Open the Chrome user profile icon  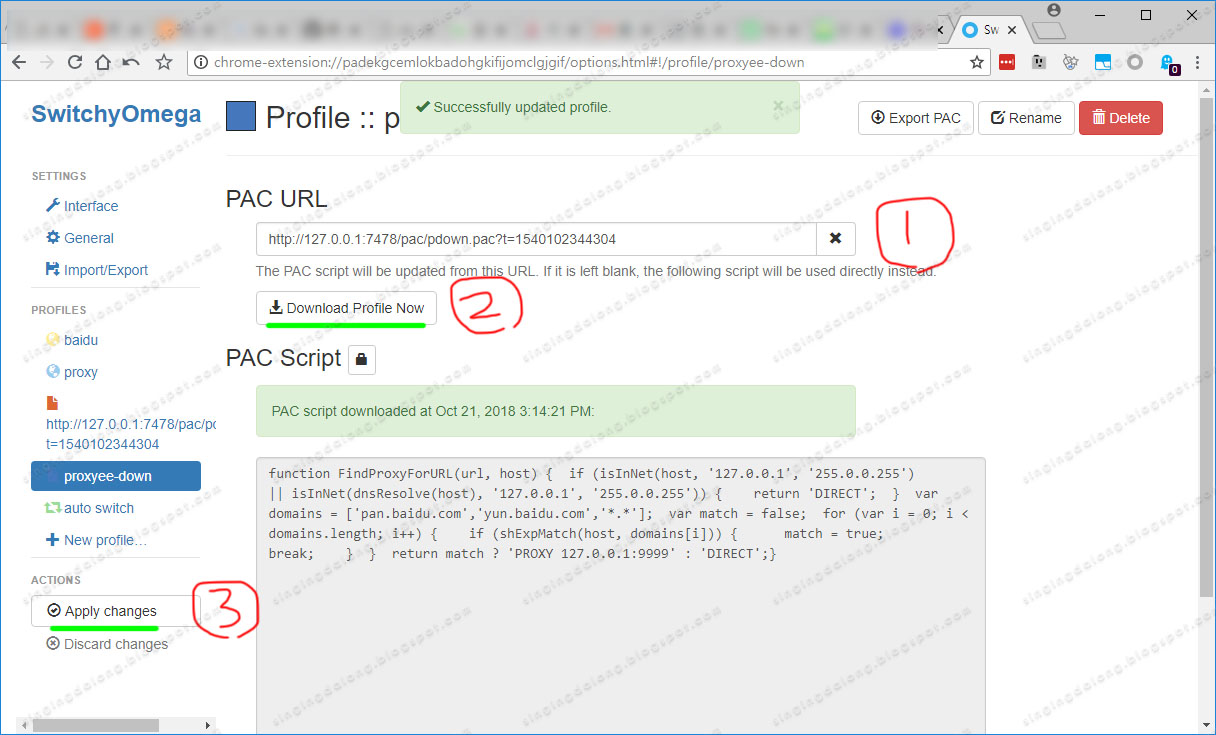pyautogui.click(x=1053, y=11)
